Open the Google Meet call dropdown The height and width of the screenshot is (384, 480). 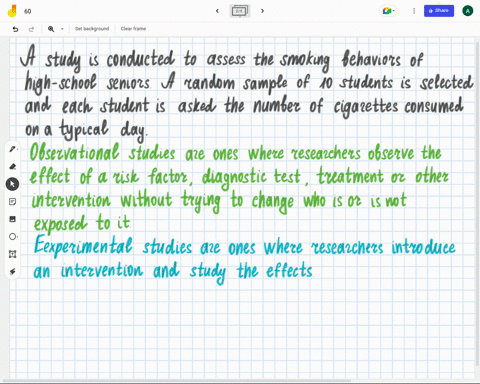(388, 11)
